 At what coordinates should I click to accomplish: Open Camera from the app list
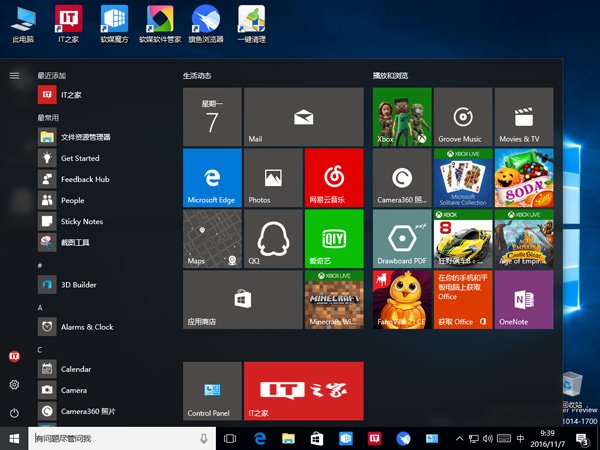point(103,390)
